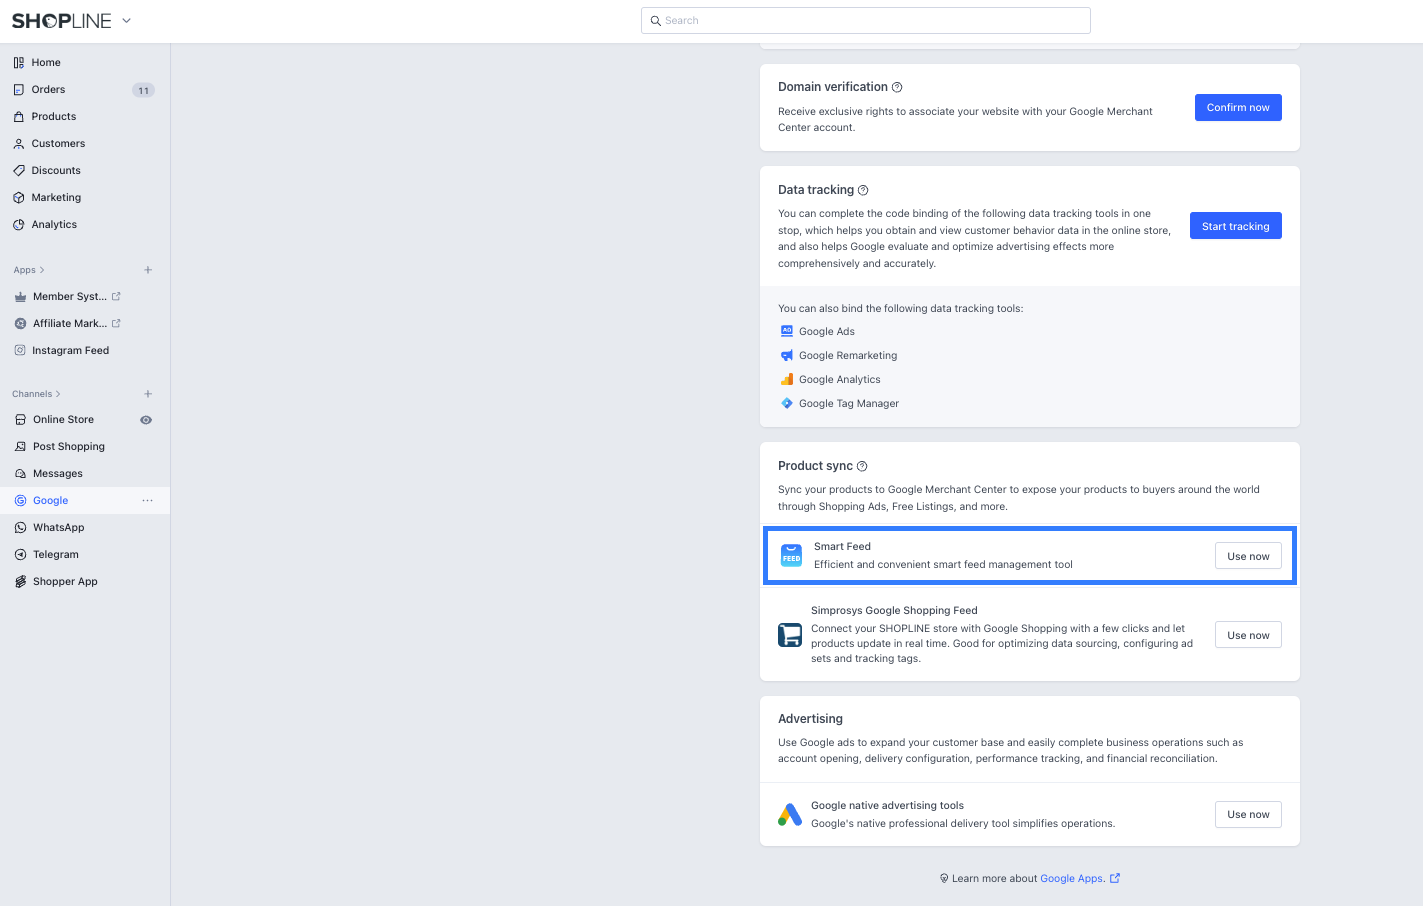Click the Marketing icon in sidebar
This screenshot has width=1423, height=906.
click(x=19, y=197)
